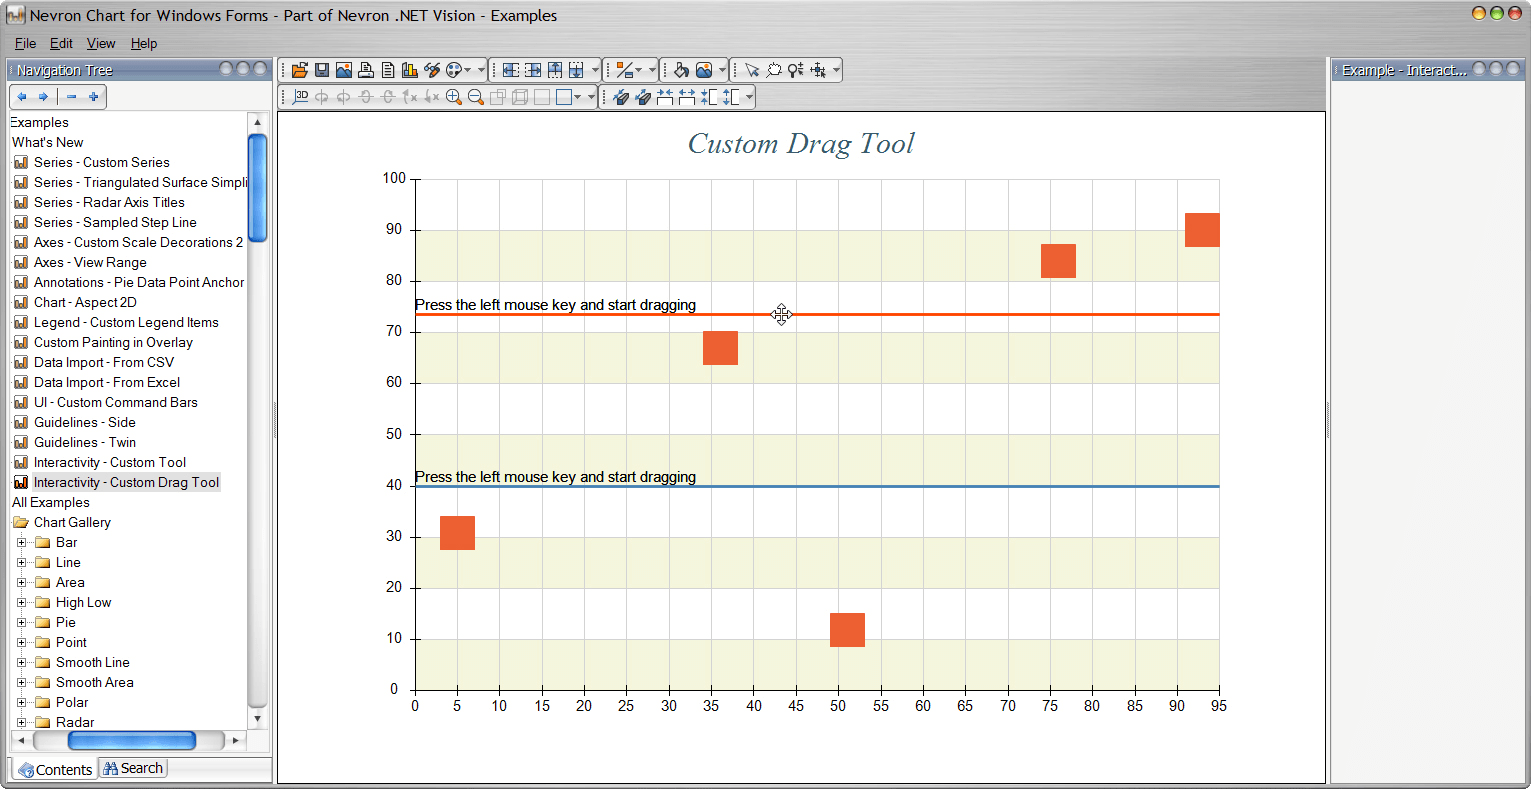Select 'Guidelines - Twin' example
Viewport: 1531px width, 789px height.
point(84,442)
